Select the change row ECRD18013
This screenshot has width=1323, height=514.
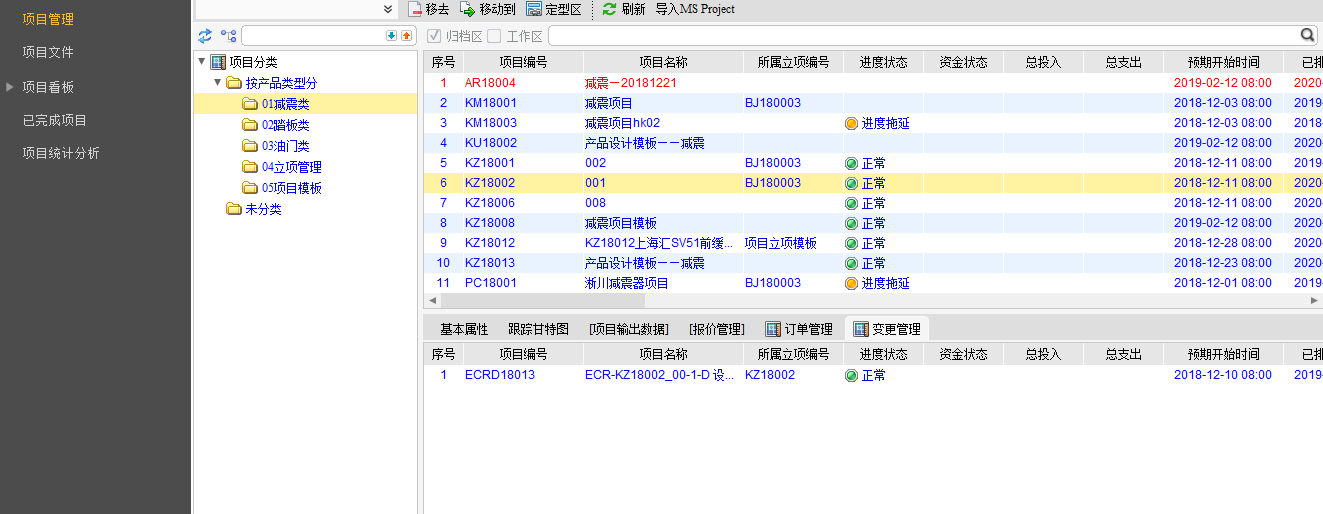(873, 375)
